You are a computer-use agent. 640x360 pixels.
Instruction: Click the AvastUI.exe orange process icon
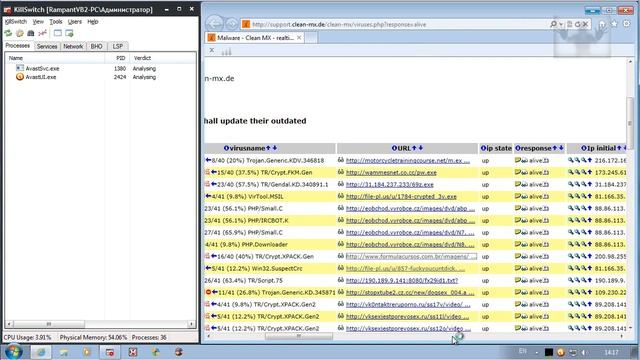pos(20,77)
